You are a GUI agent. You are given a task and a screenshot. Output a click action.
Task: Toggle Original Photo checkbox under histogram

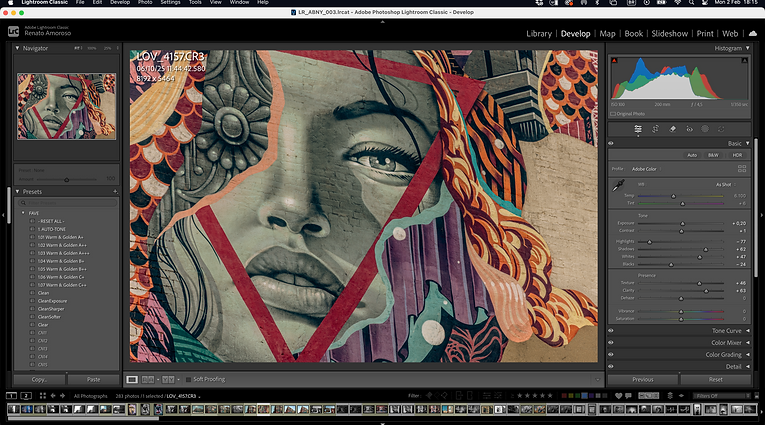pos(613,114)
